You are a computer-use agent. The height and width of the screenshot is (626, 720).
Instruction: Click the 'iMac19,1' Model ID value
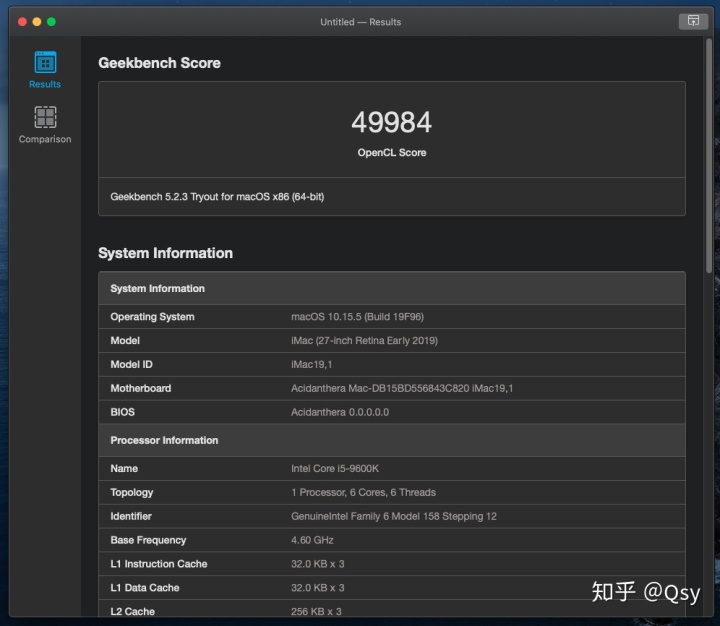pyautogui.click(x=311, y=365)
